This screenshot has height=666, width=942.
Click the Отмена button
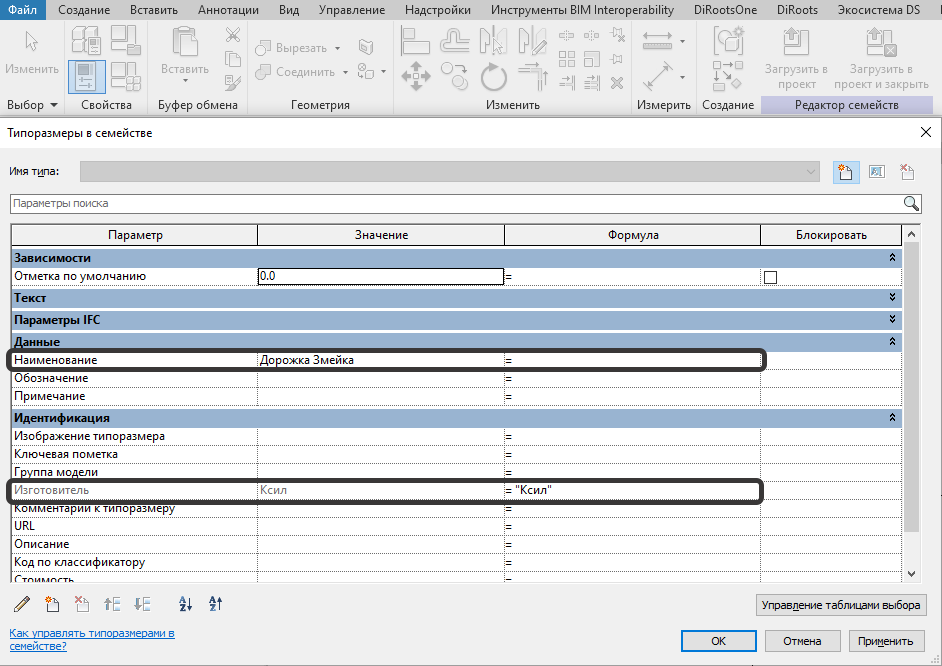[x=802, y=641]
